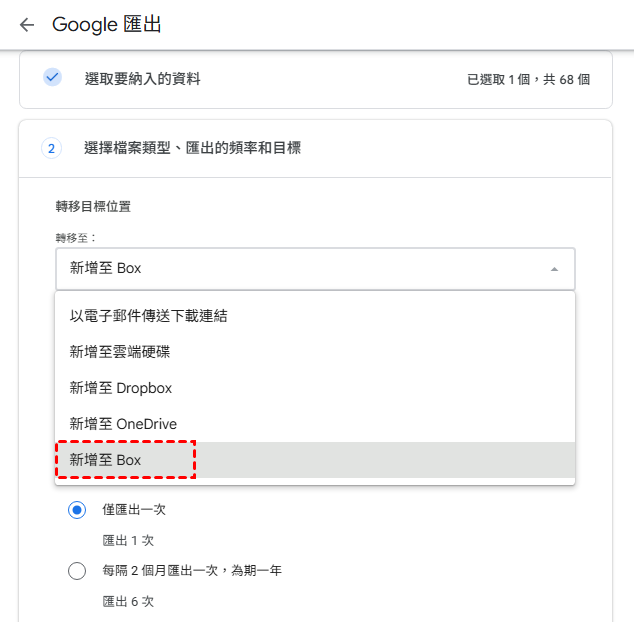This screenshot has width=634, height=622.
Task: Click the 選擇檔案類型、匯出的頻率和目標 header
Action: [193, 148]
